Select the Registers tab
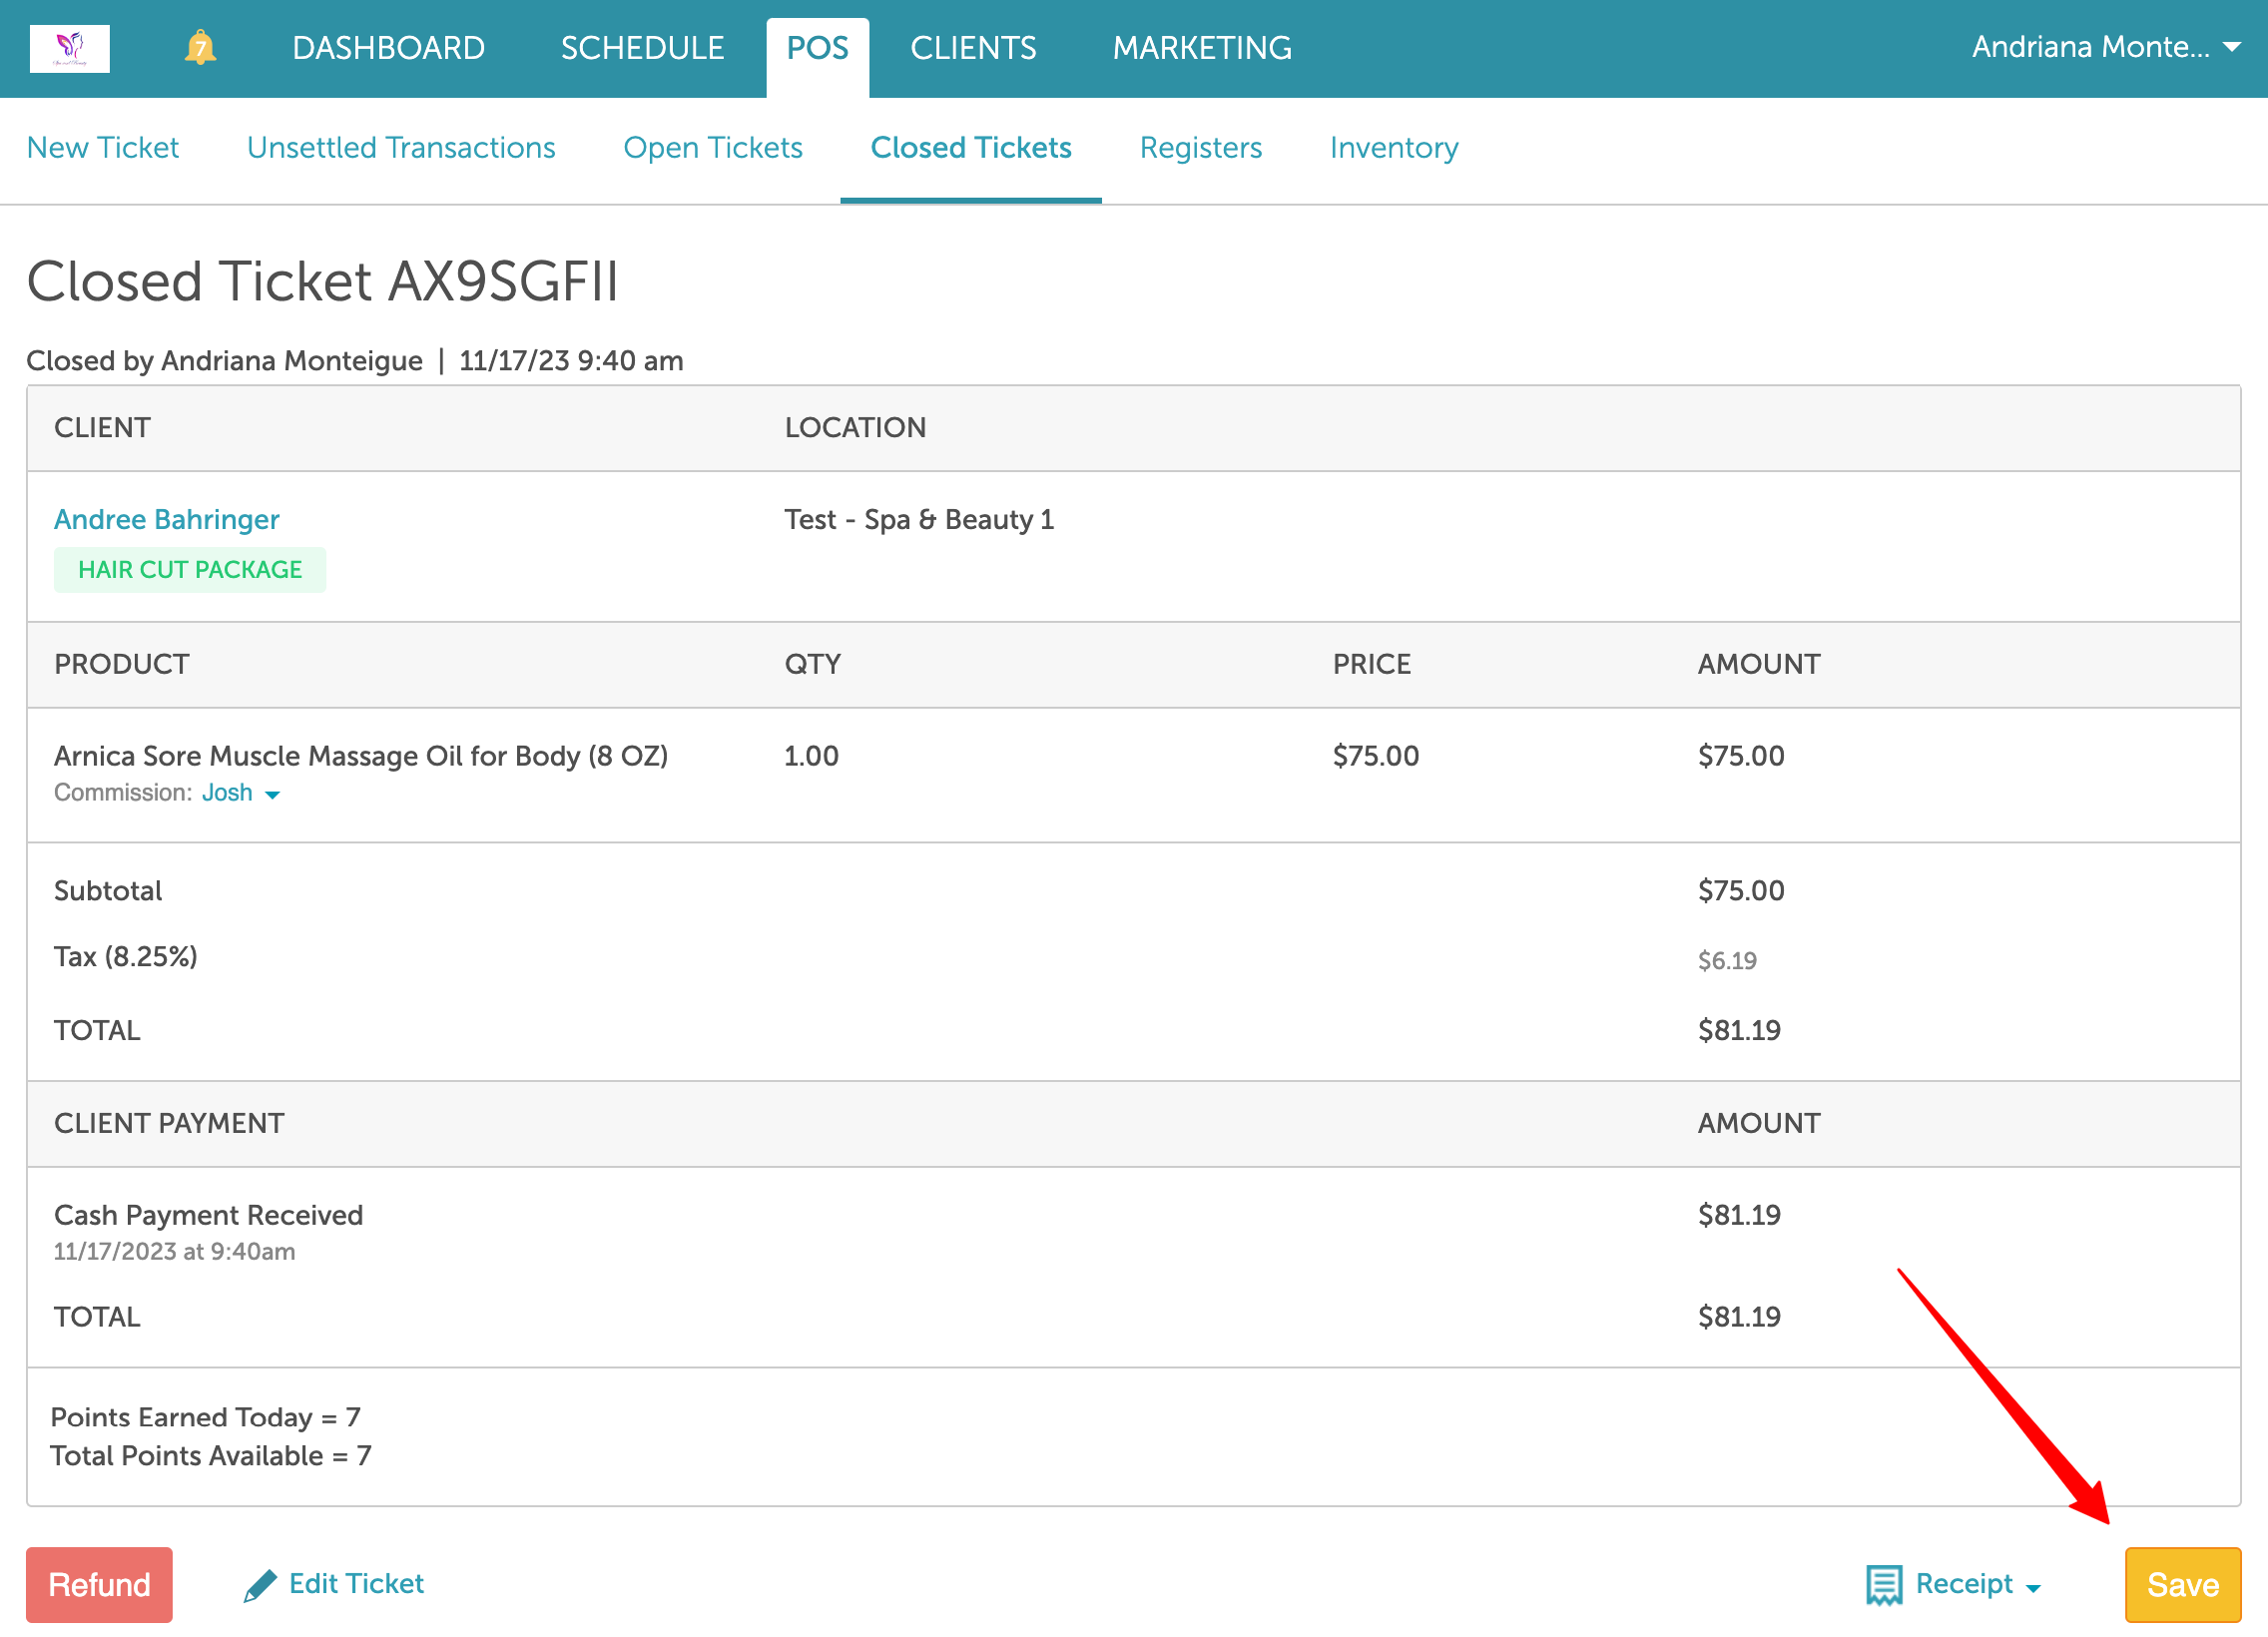 pyautogui.click(x=1201, y=148)
